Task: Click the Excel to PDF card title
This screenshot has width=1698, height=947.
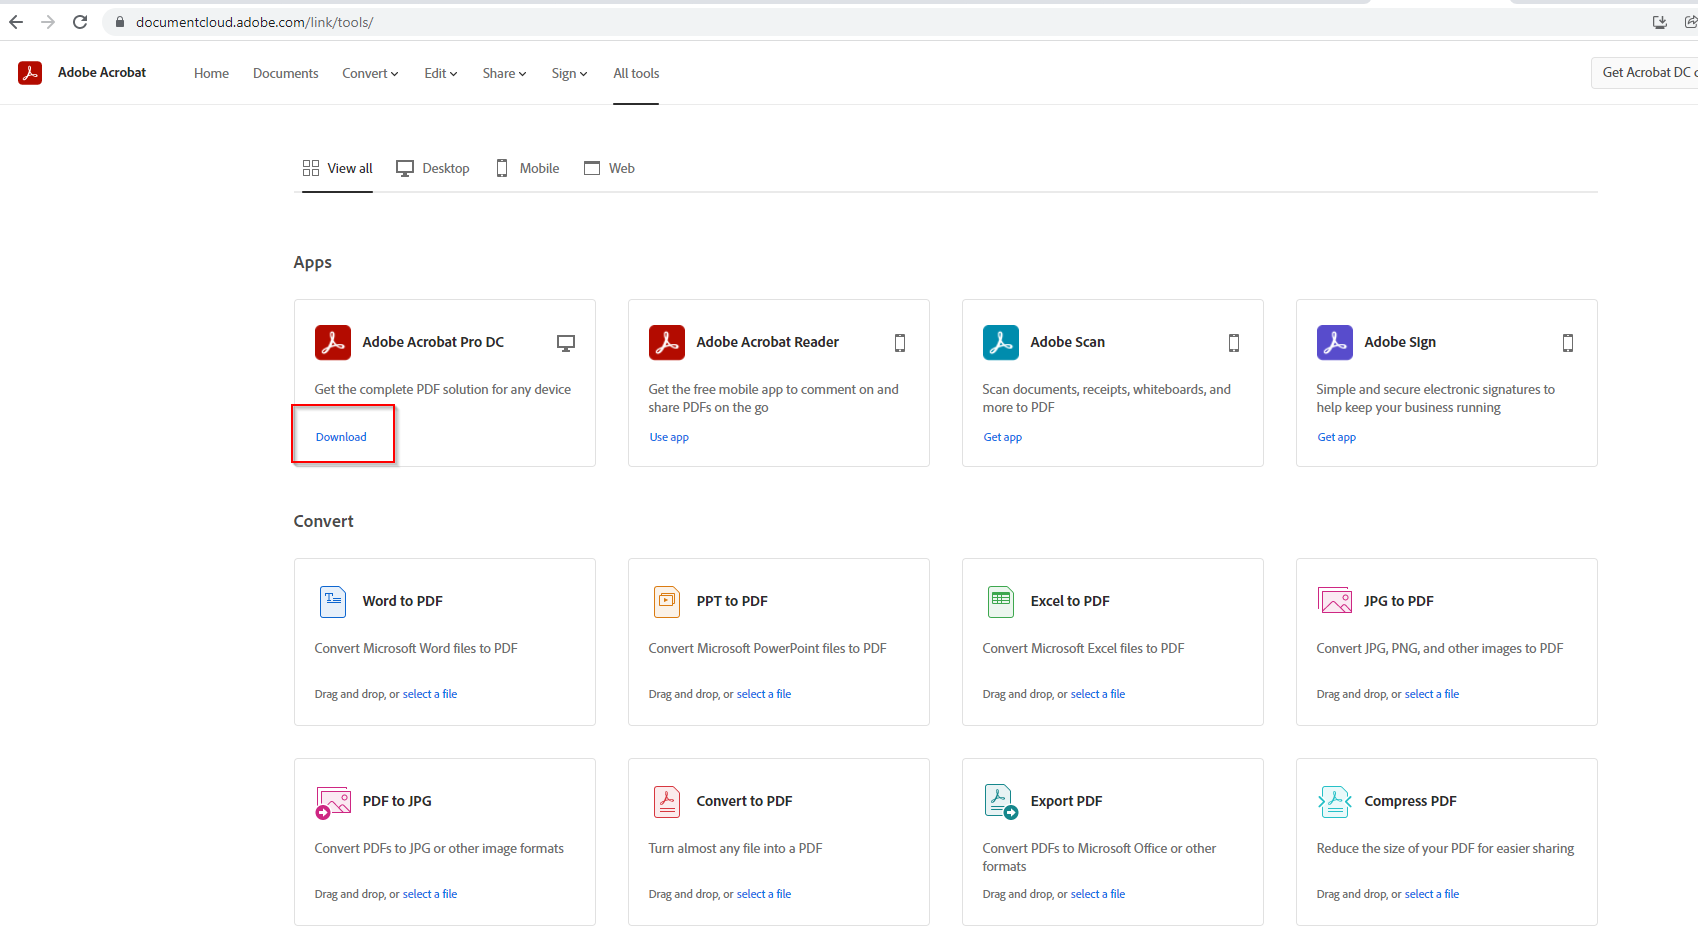Action: click(x=1070, y=601)
